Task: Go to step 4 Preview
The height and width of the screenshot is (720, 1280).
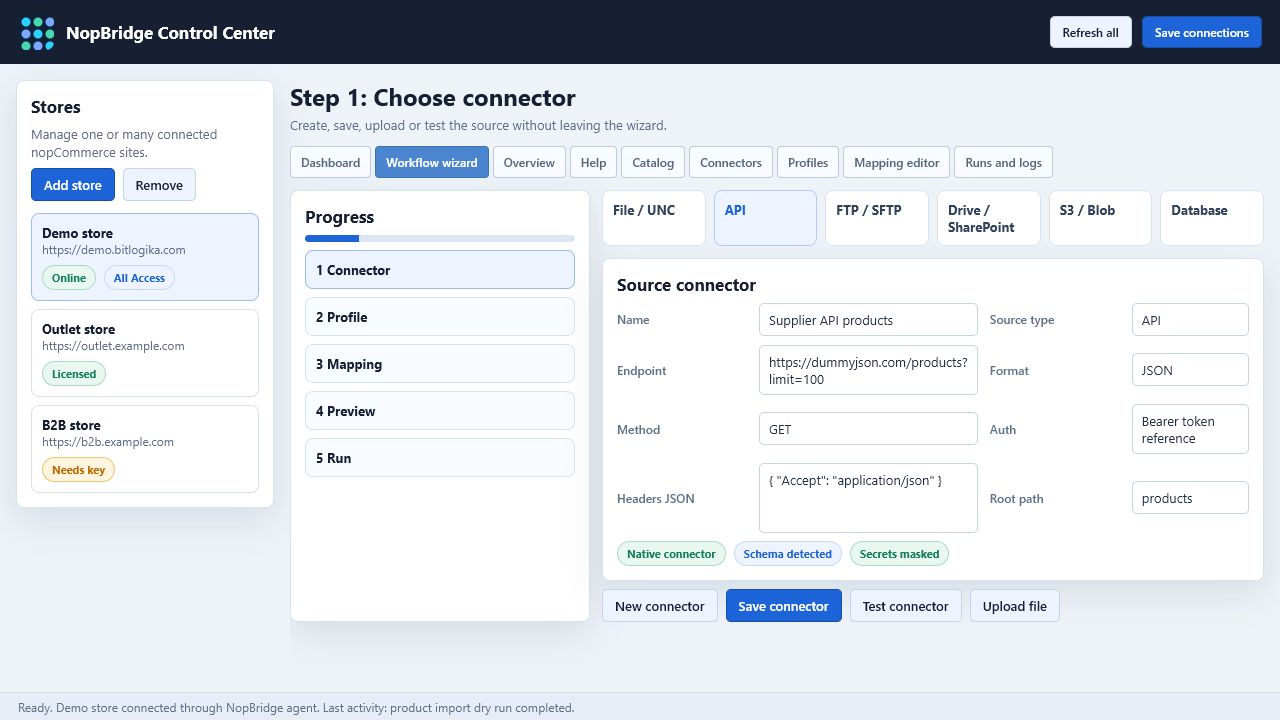Action: click(440, 411)
